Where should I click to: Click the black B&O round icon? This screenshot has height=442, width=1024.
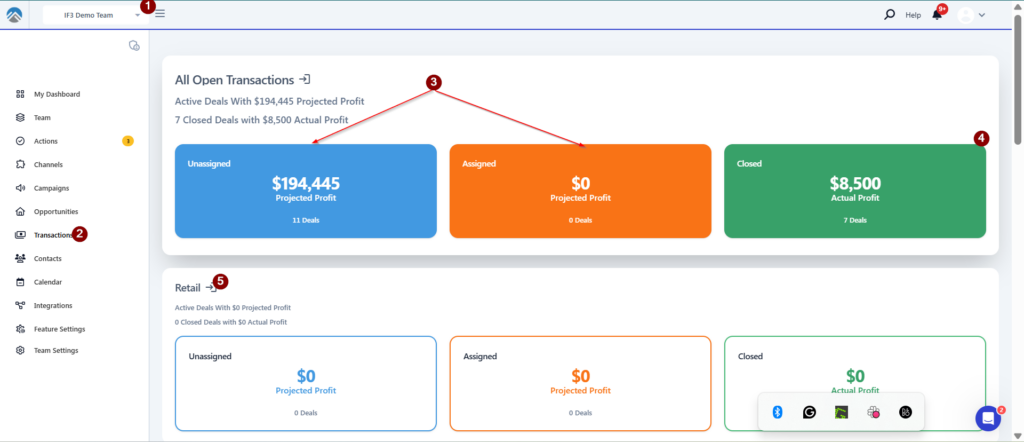pos(905,412)
